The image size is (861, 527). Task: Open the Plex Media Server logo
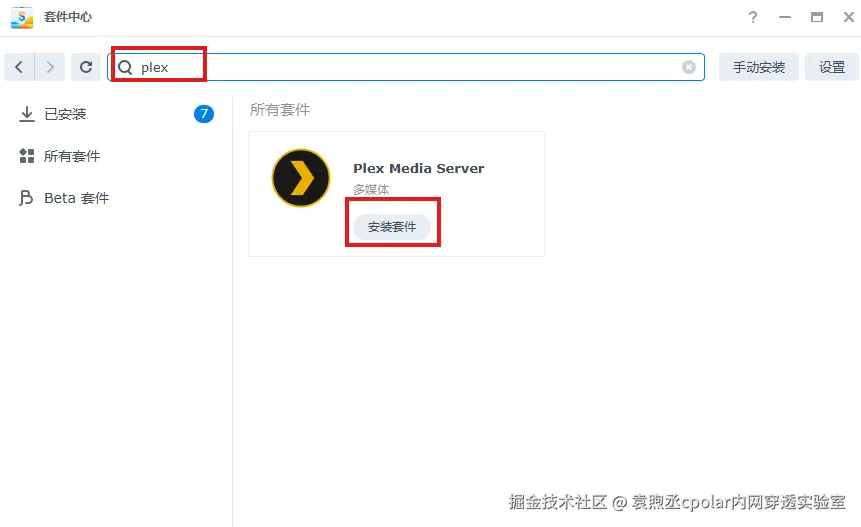[x=301, y=178]
